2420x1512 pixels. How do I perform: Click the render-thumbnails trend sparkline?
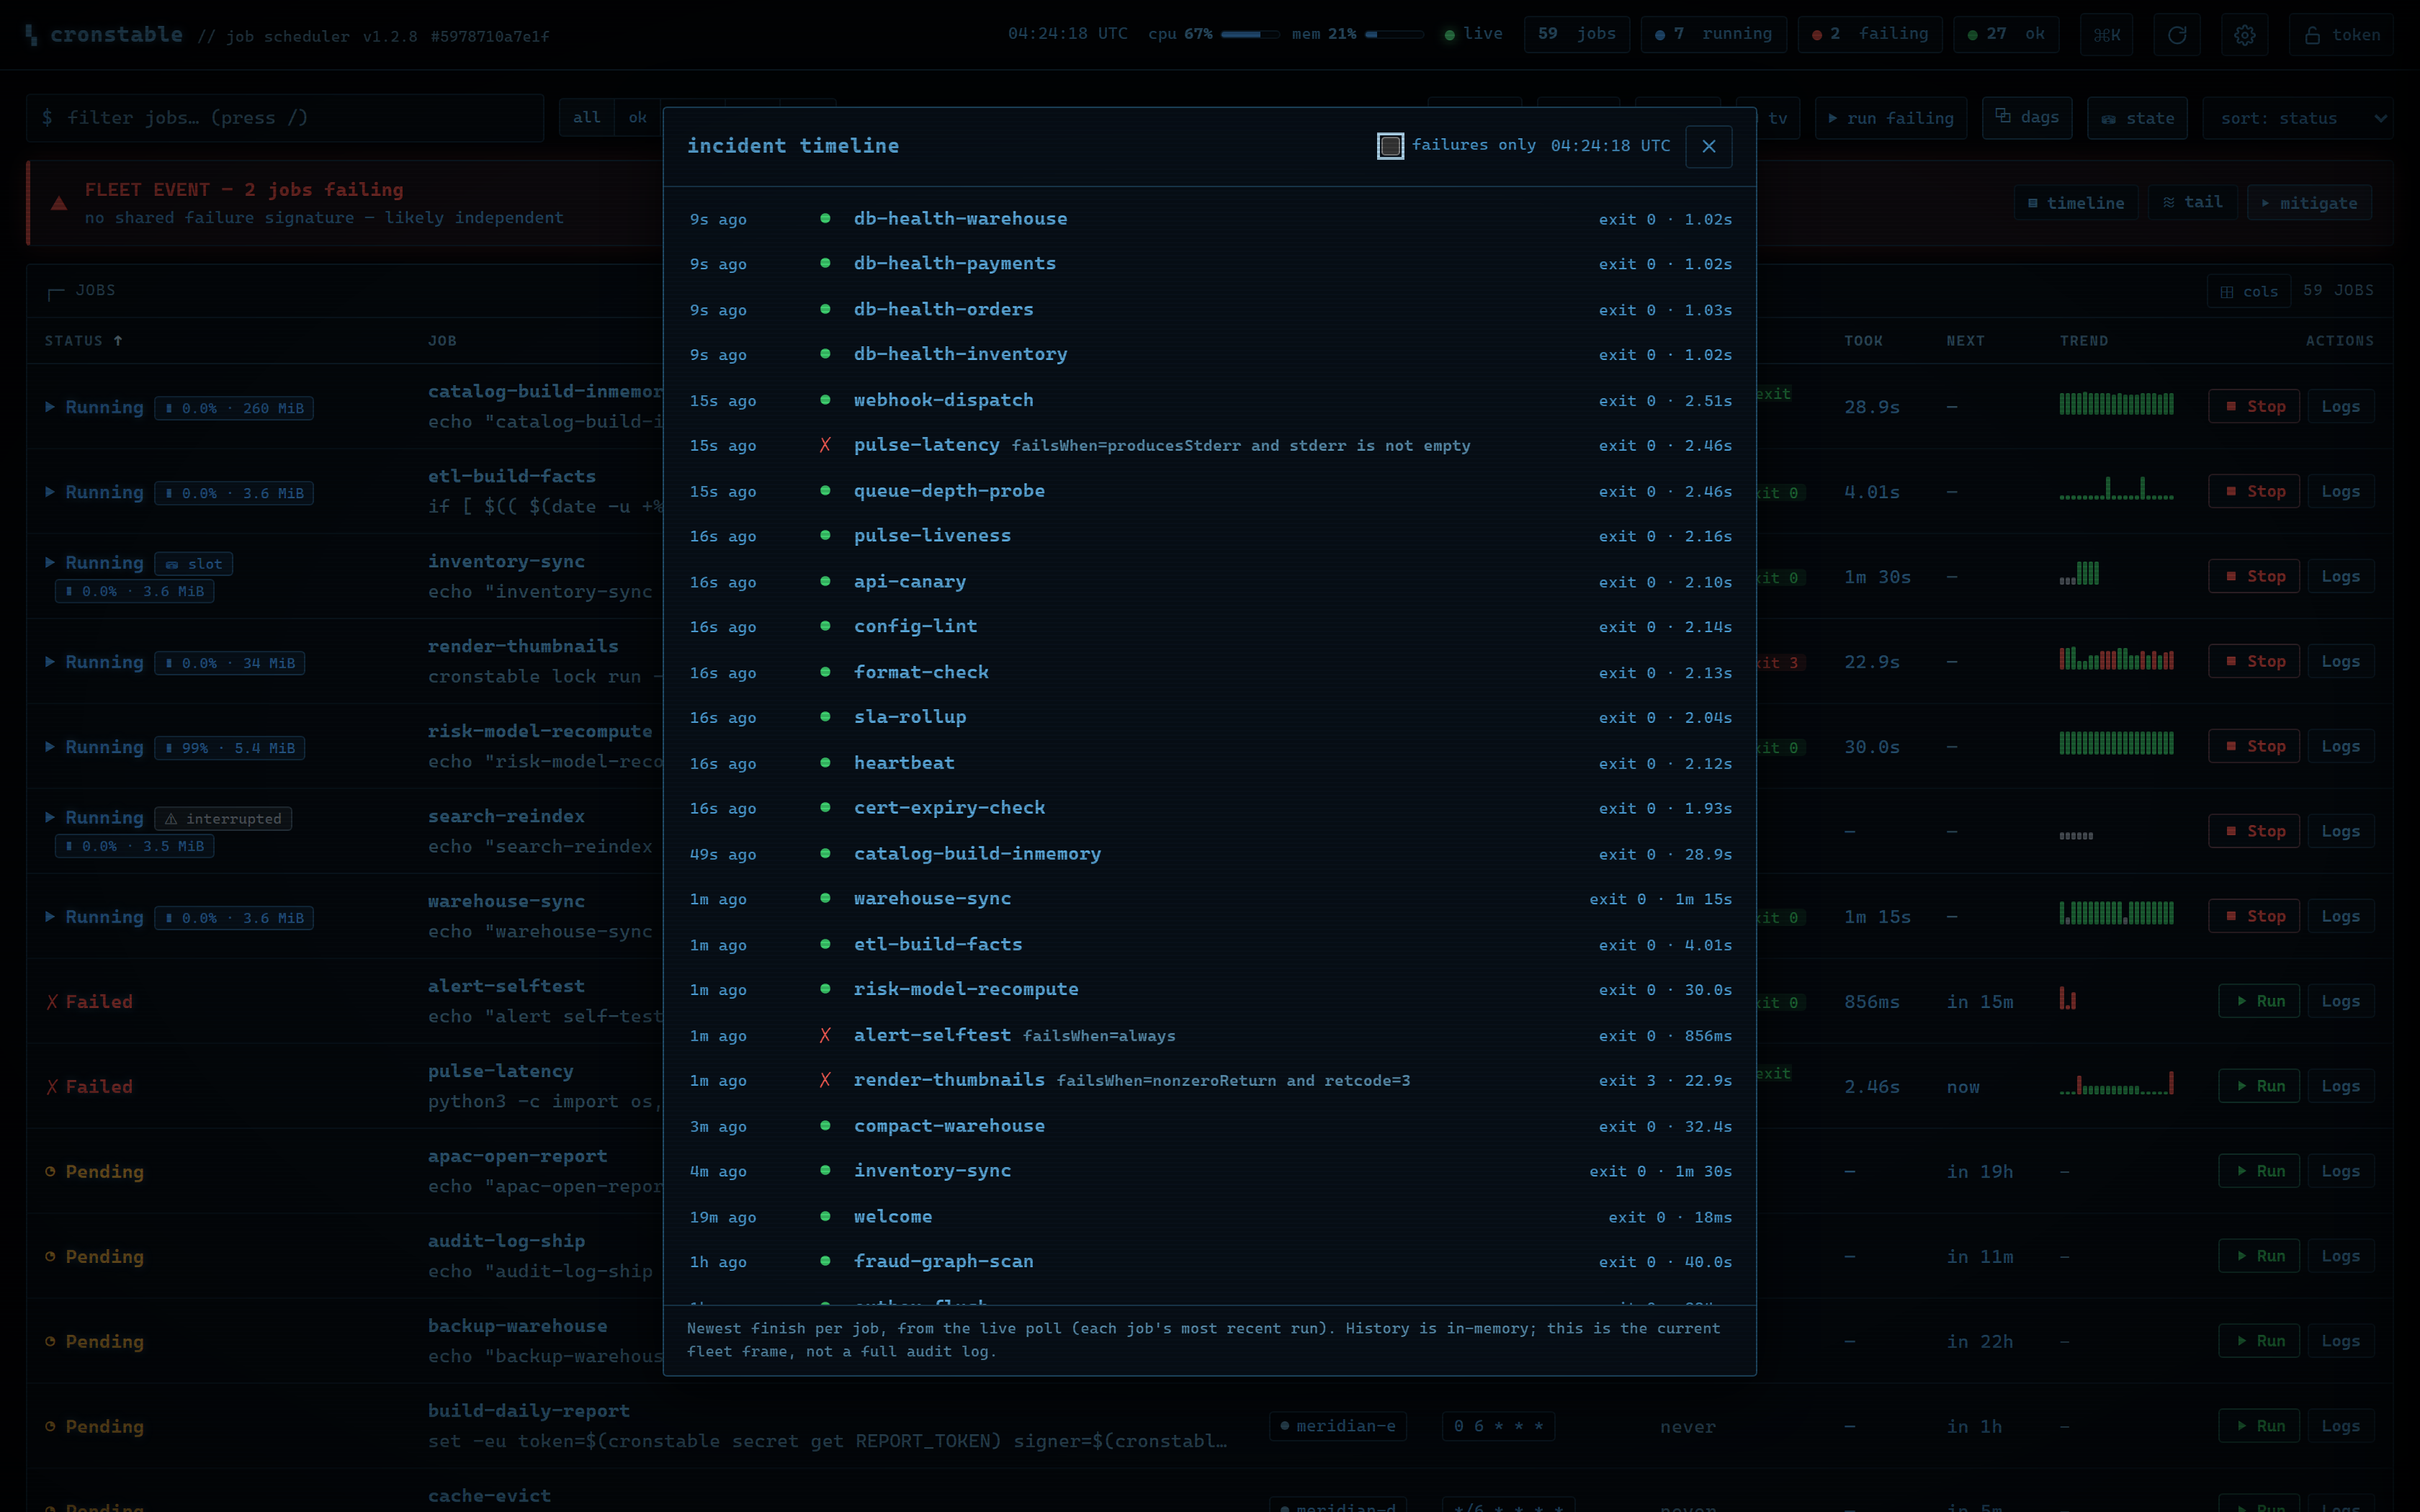(x=2116, y=659)
